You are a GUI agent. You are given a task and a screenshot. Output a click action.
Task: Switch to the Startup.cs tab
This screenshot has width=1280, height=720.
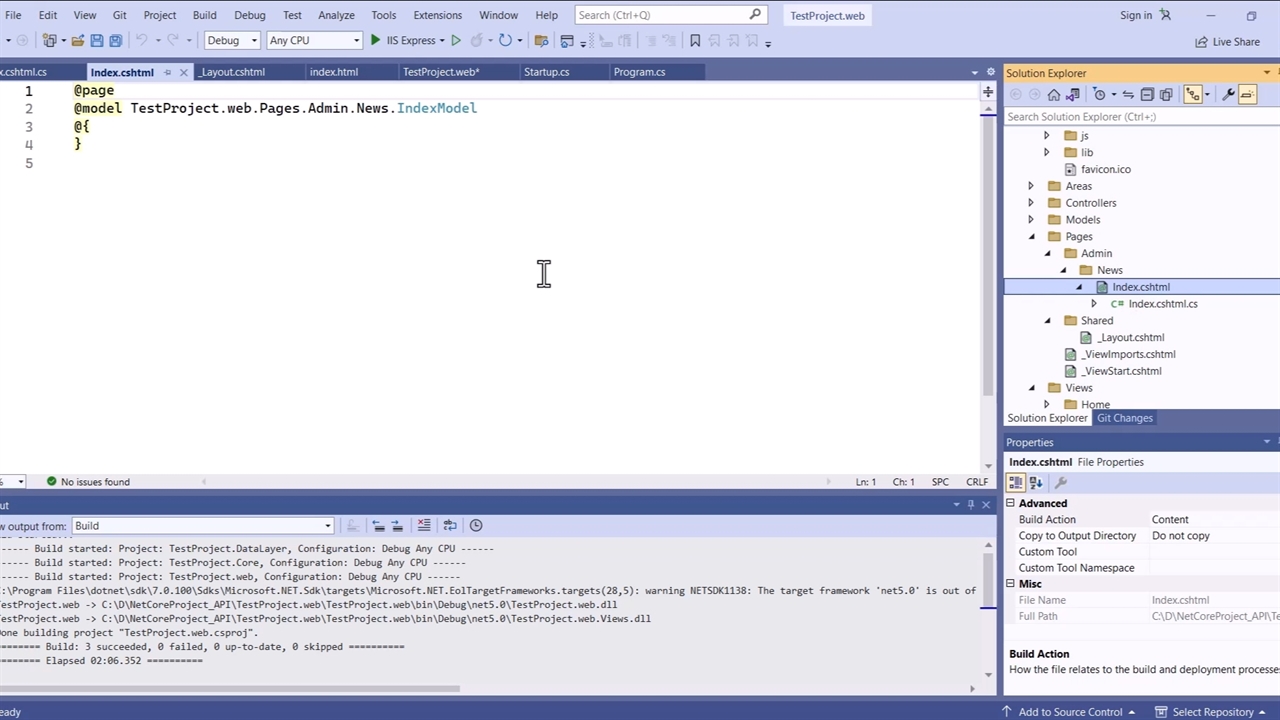546,72
